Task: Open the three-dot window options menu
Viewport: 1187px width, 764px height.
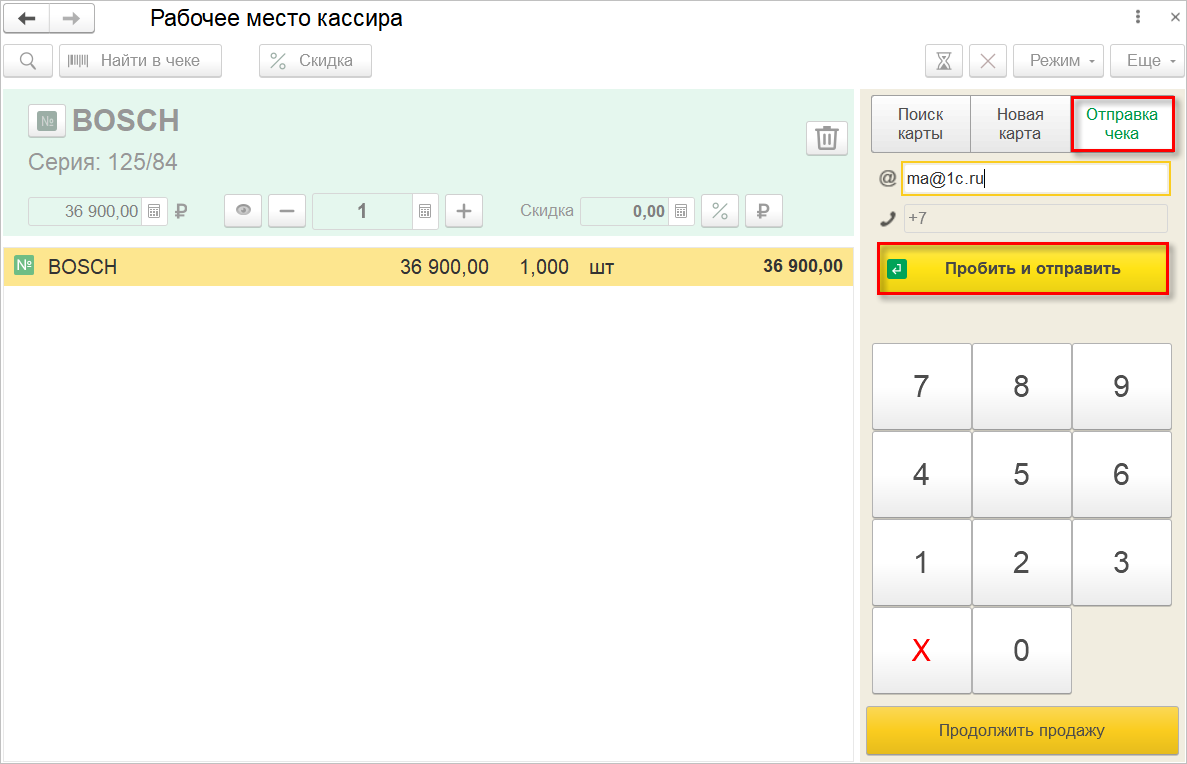Action: (1138, 17)
